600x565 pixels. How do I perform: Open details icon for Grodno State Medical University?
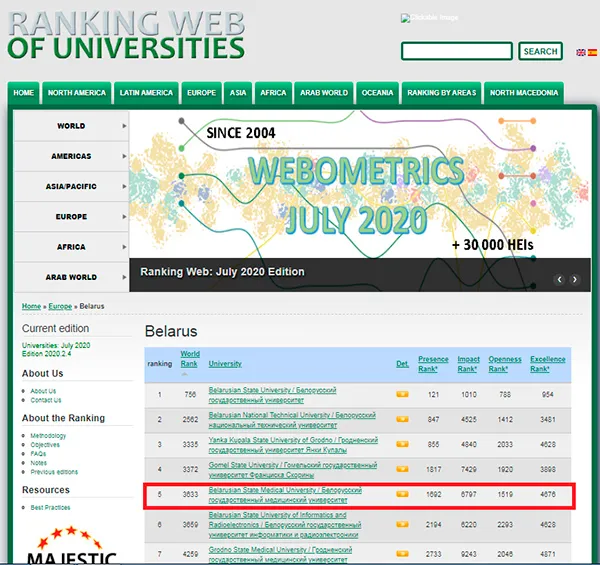(402, 554)
